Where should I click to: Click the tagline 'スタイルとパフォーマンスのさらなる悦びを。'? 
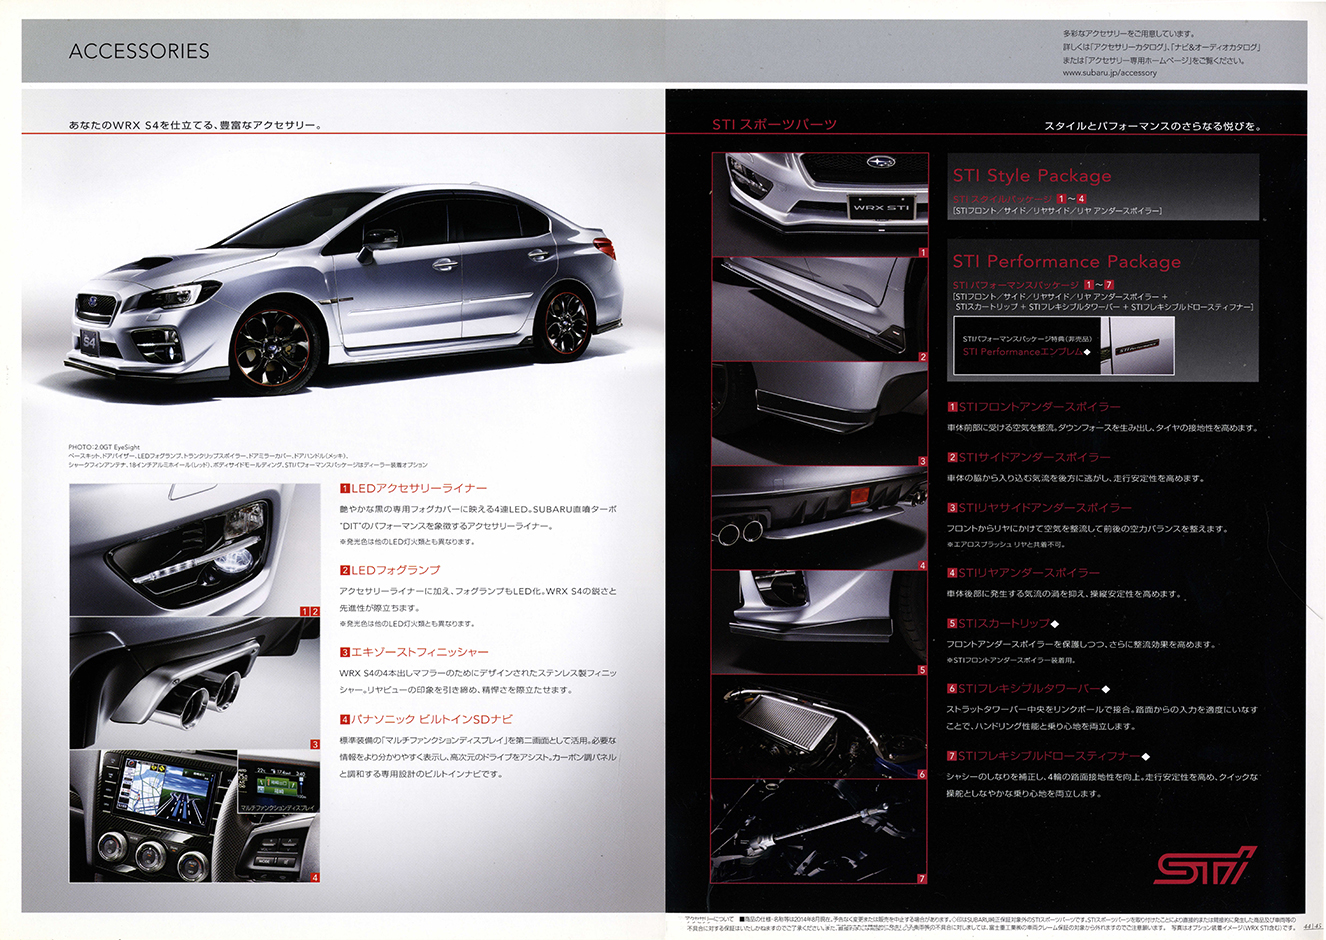pyautogui.click(x=1152, y=127)
